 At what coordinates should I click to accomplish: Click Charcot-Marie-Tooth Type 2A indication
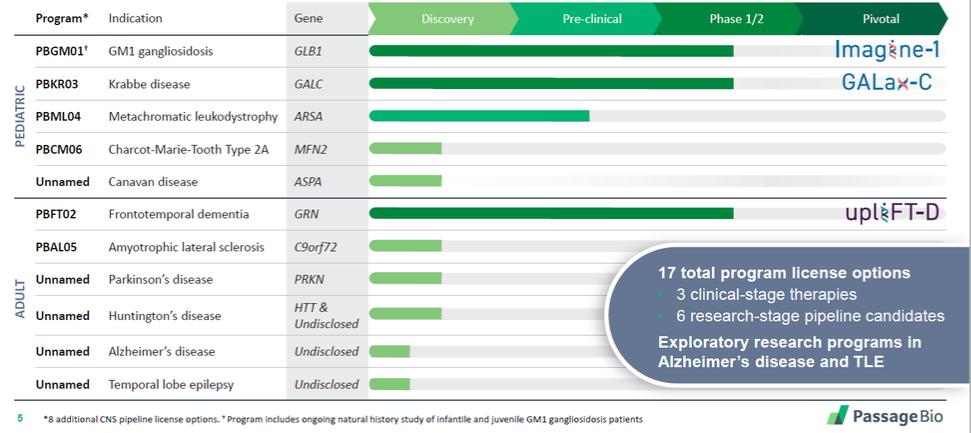(189, 149)
